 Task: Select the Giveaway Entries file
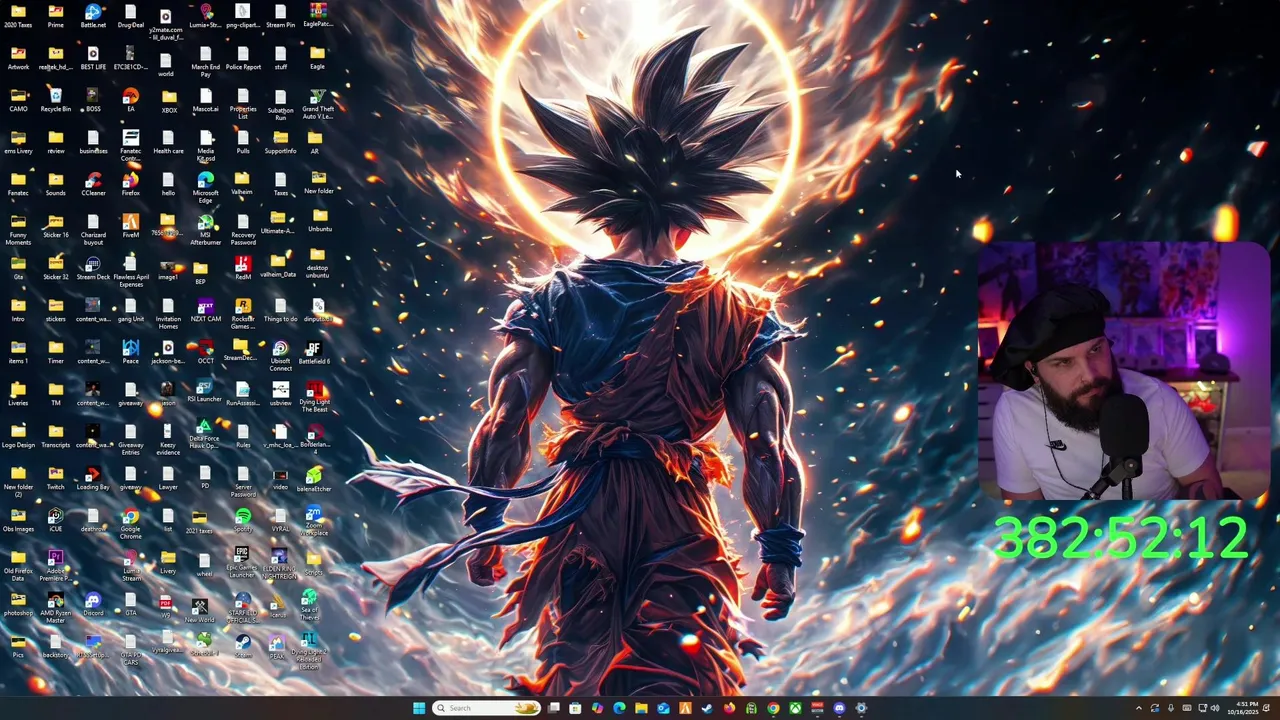pyautogui.click(x=130, y=440)
